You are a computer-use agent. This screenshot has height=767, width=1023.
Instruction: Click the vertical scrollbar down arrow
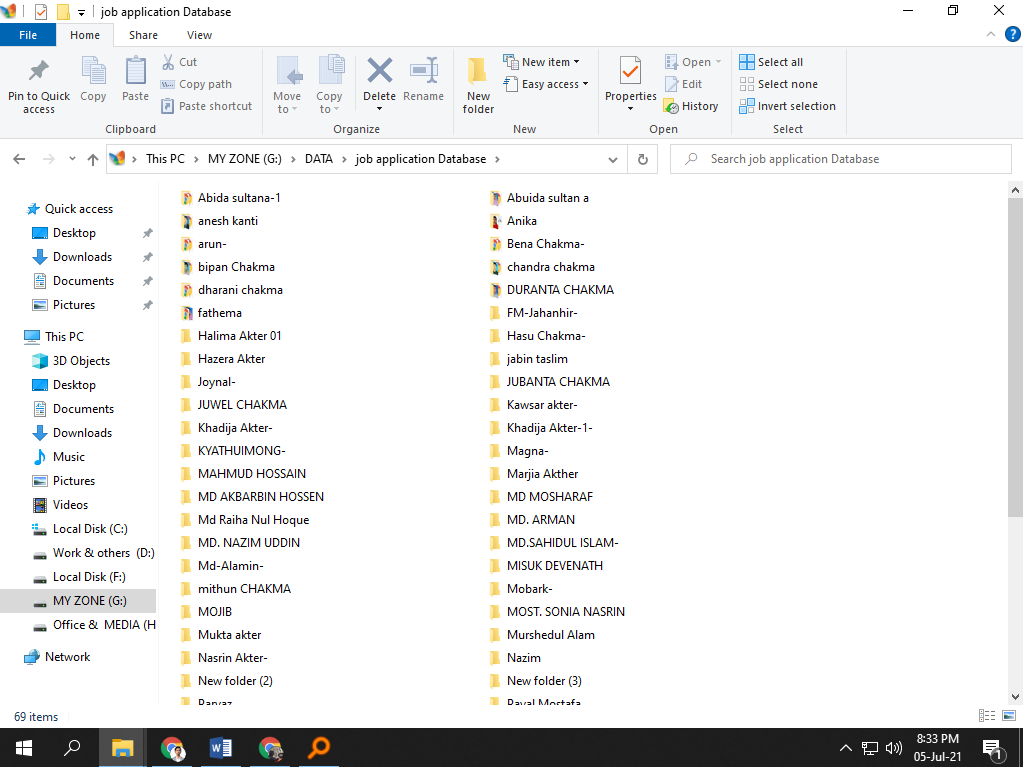pos(1015,697)
